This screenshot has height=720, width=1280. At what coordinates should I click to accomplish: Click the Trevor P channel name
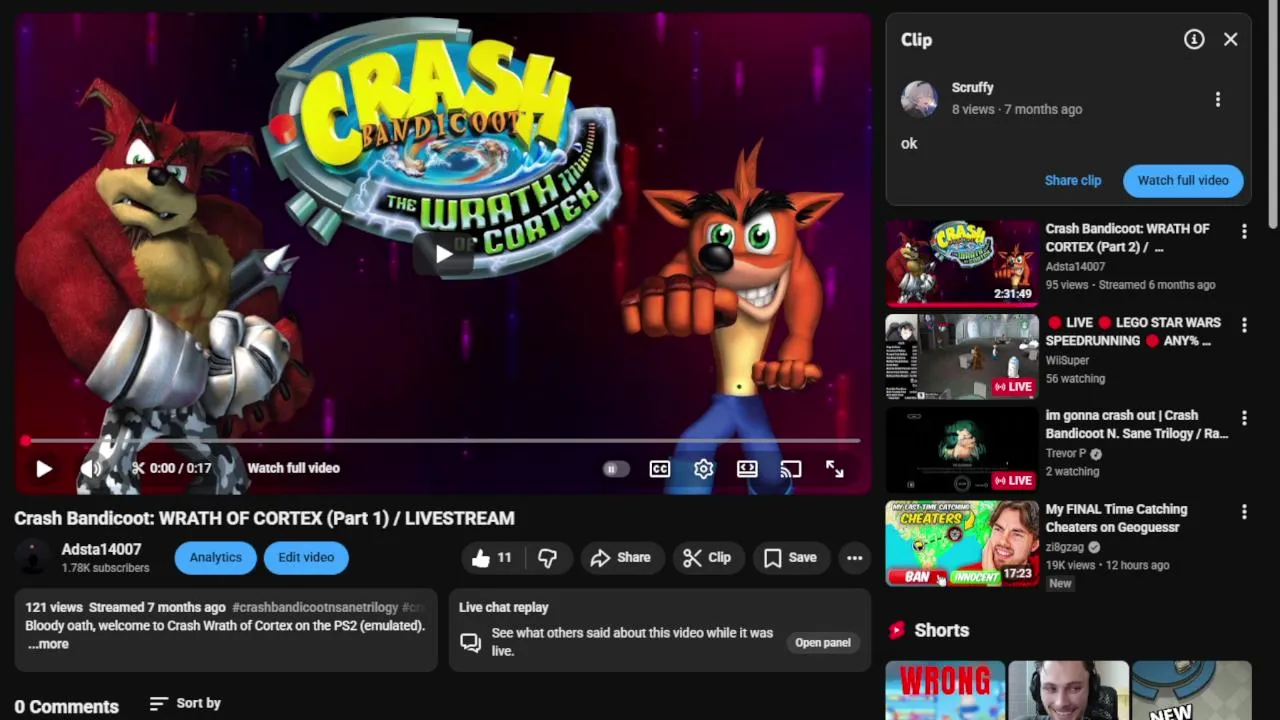point(1066,453)
